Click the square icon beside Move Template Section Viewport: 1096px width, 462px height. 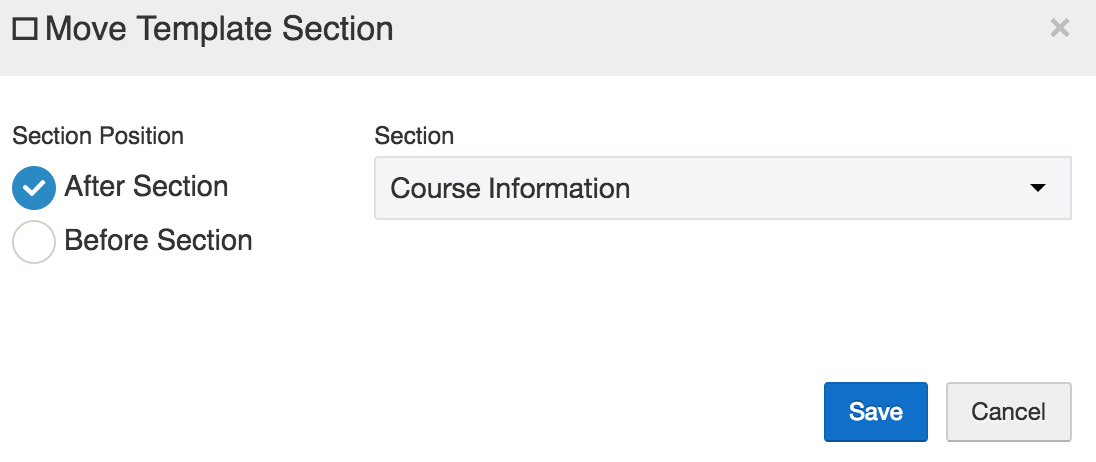pyautogui.click(x=25, y=30)
